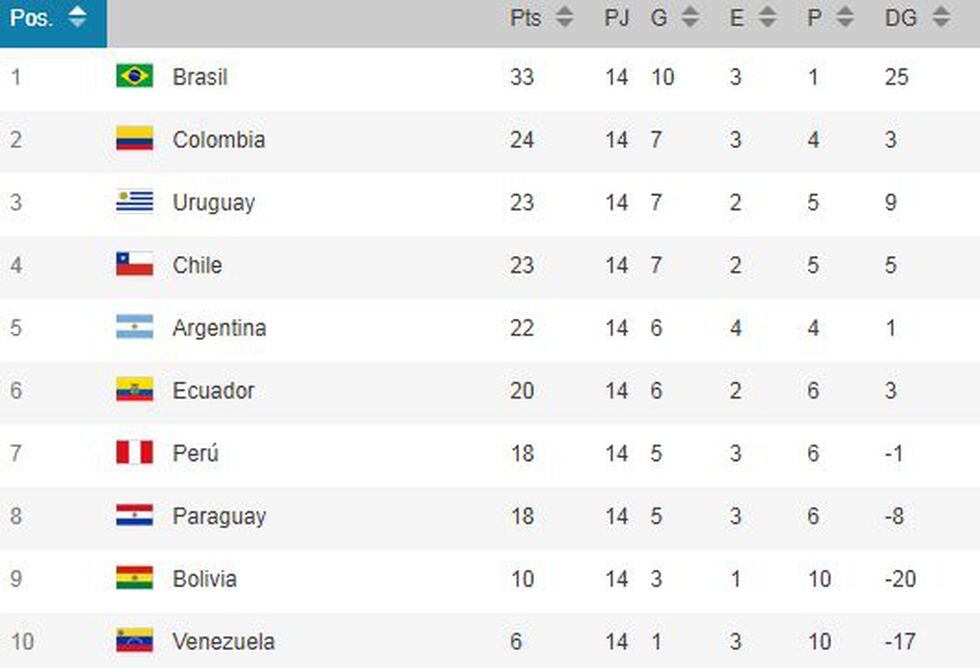Screen dimensions: 980x668
Task: Click the Perú flag icon
Action: [134, 453]
